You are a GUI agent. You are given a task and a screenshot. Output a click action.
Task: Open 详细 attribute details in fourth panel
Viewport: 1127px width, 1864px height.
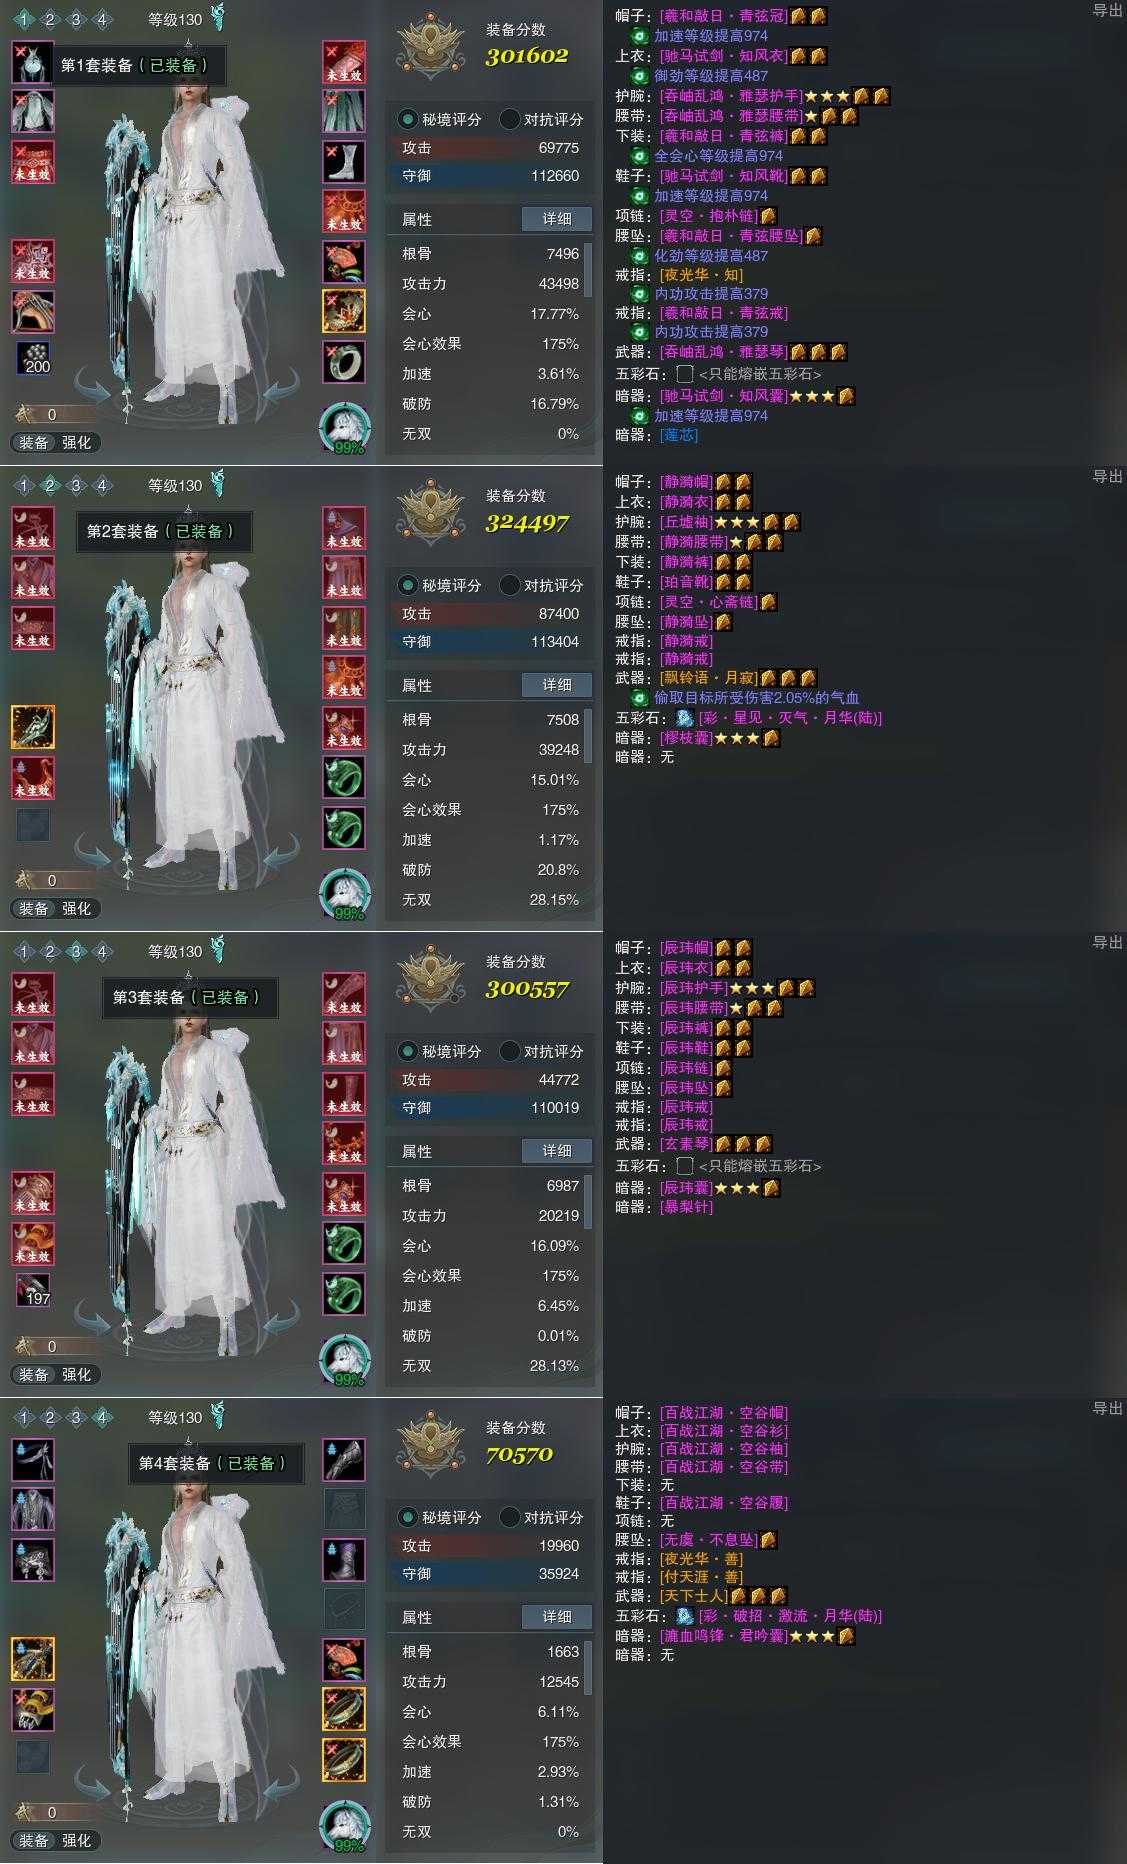[x=557, y=1617]
